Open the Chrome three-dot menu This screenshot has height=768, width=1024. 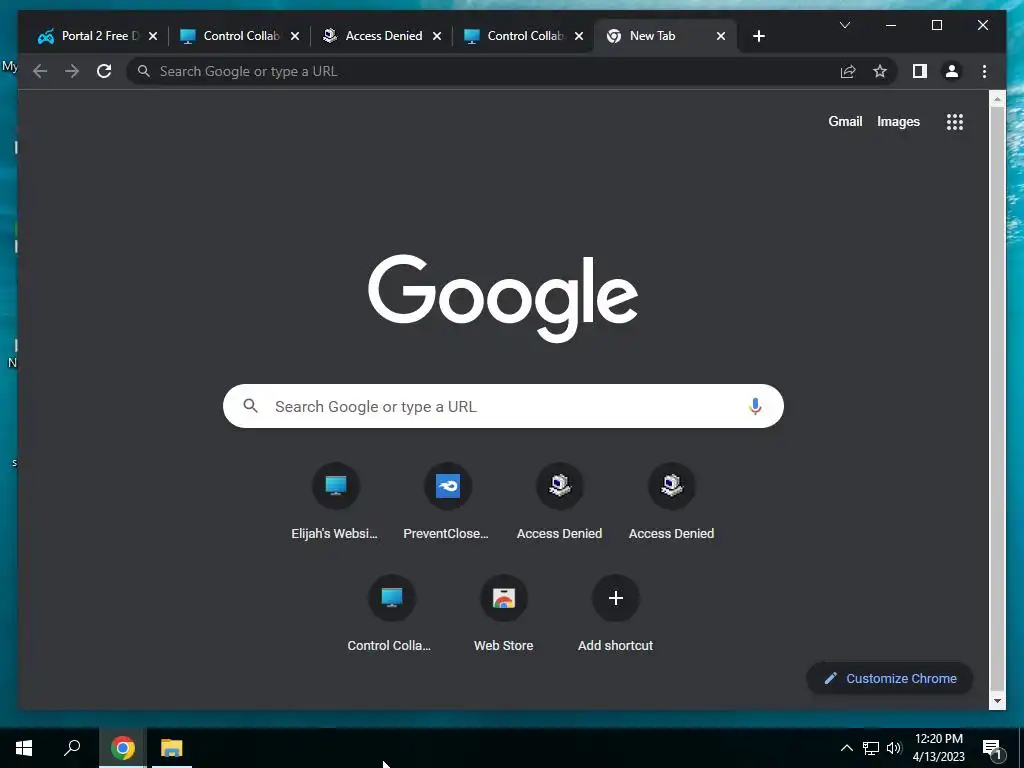[984, 71]
